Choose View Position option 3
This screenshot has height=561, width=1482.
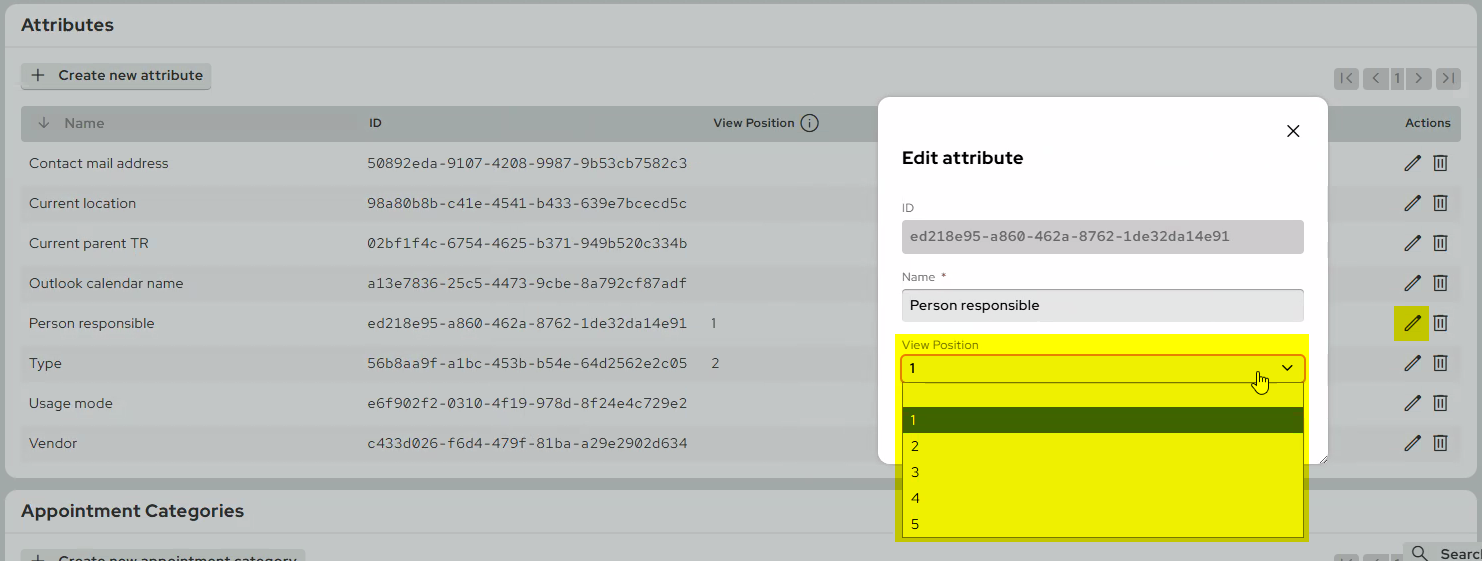point(1103,472)
